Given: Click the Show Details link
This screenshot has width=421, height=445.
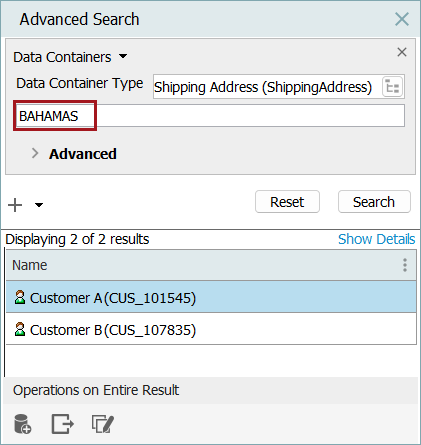Looking at the screenshot, I should click(376, 239).
